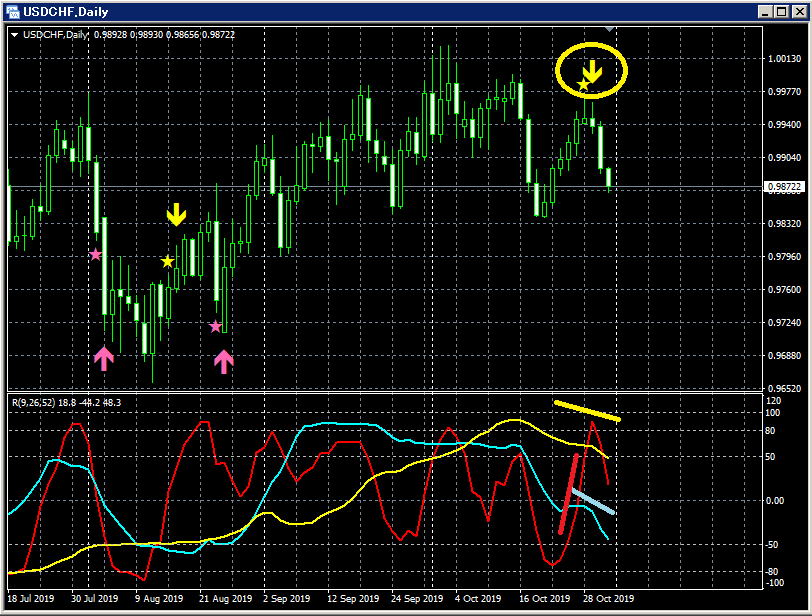The width and height of the screenshot is (812, 616).
Task: Minimize the USDCHF.Daily chart window
Action: 765,11
